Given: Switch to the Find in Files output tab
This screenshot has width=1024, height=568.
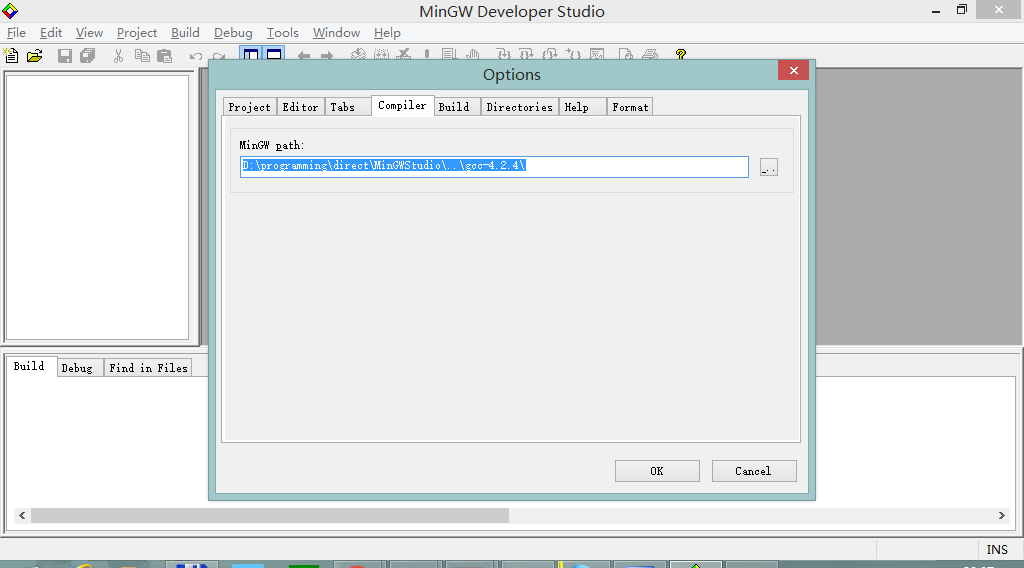Looking at the screenshot, I should [x=148, y=368].
